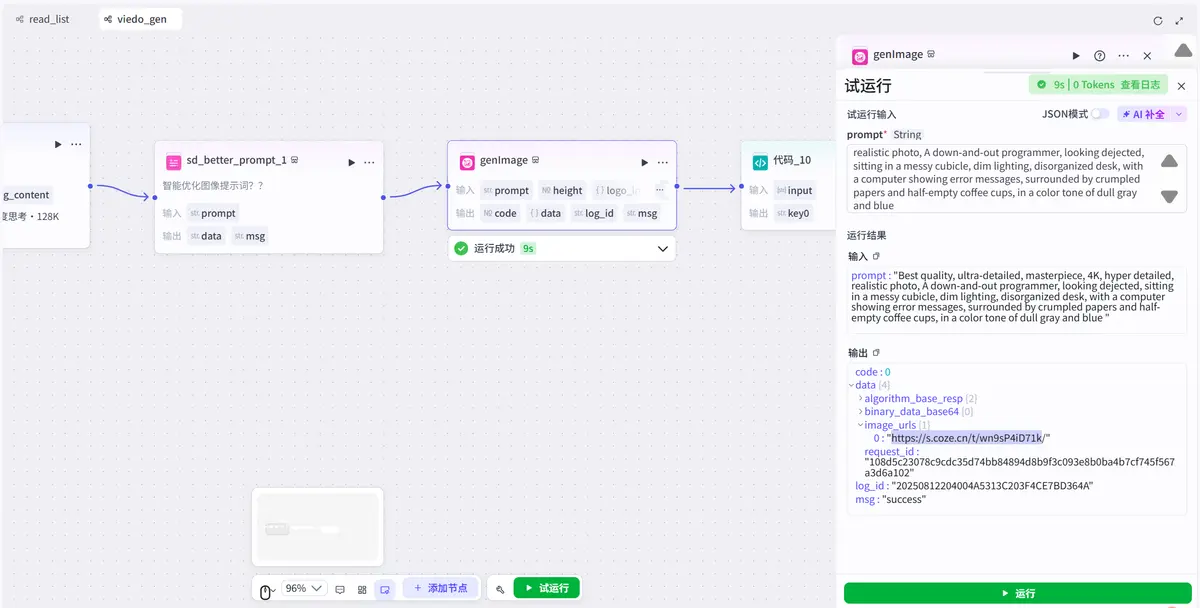
Task: Toggle JSON模式 switch
Action: tap(1100, 114)
